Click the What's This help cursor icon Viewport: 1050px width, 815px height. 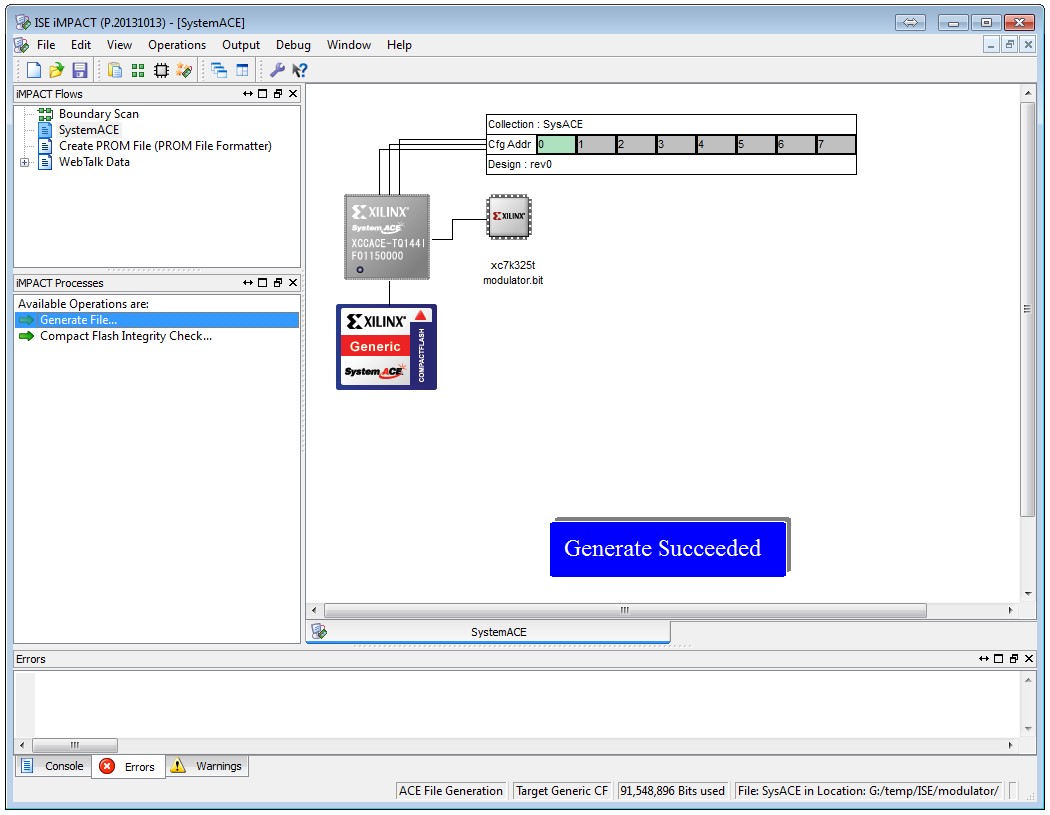pos(299,70)
